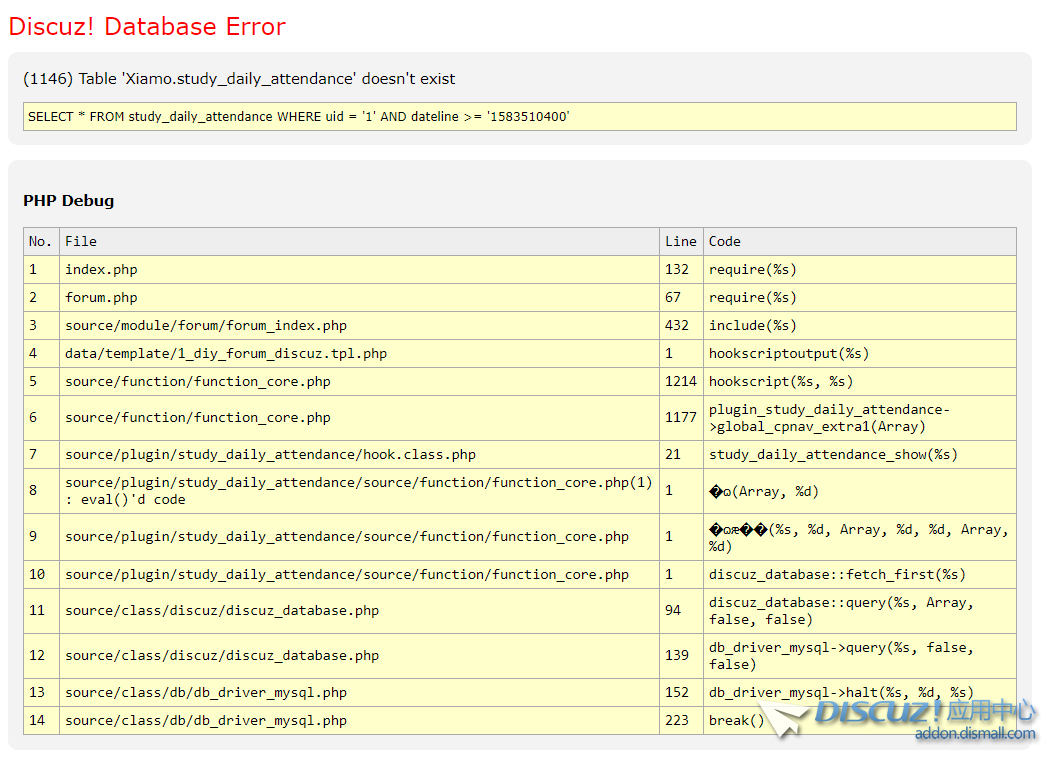
Task: Click the 'Code' column header
Action: 725,241
